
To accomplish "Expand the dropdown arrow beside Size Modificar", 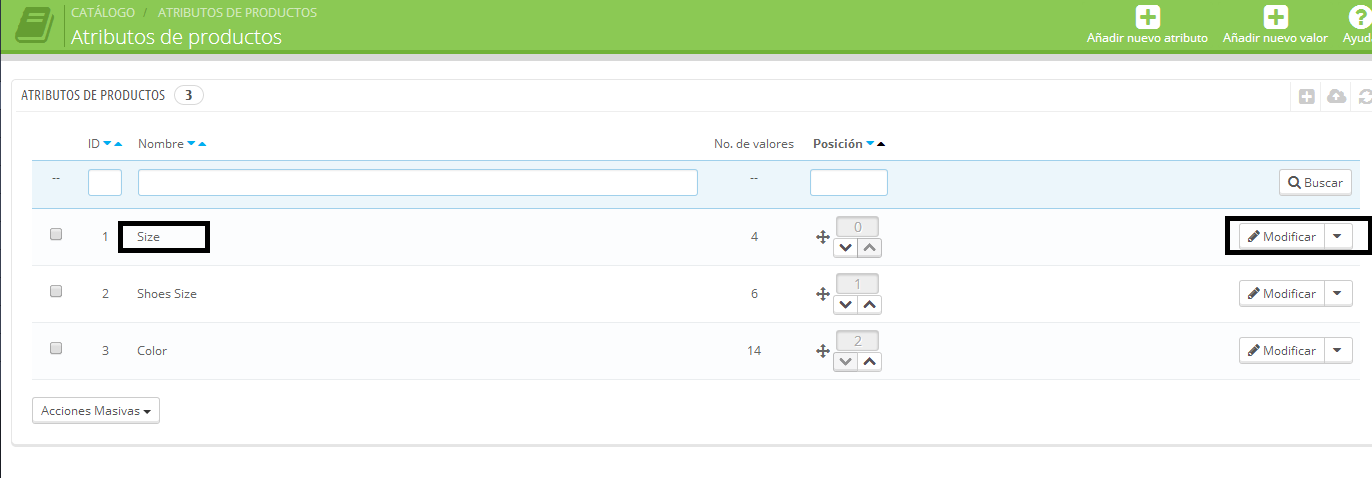I will [x=1338, y=237].
